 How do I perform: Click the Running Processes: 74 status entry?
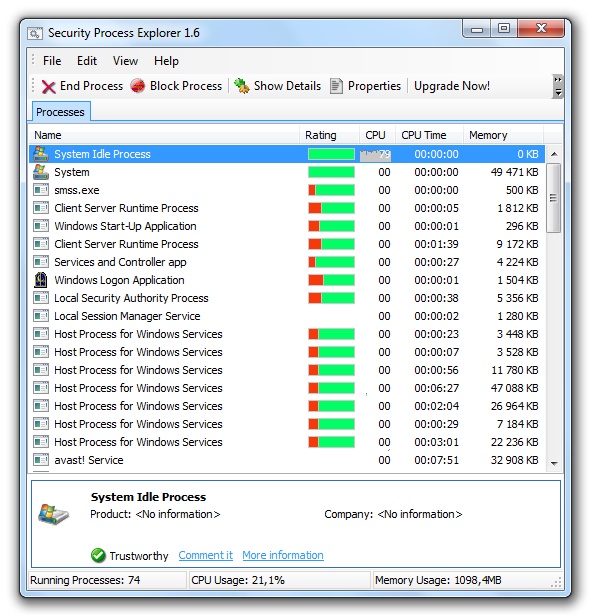[107, 580]
